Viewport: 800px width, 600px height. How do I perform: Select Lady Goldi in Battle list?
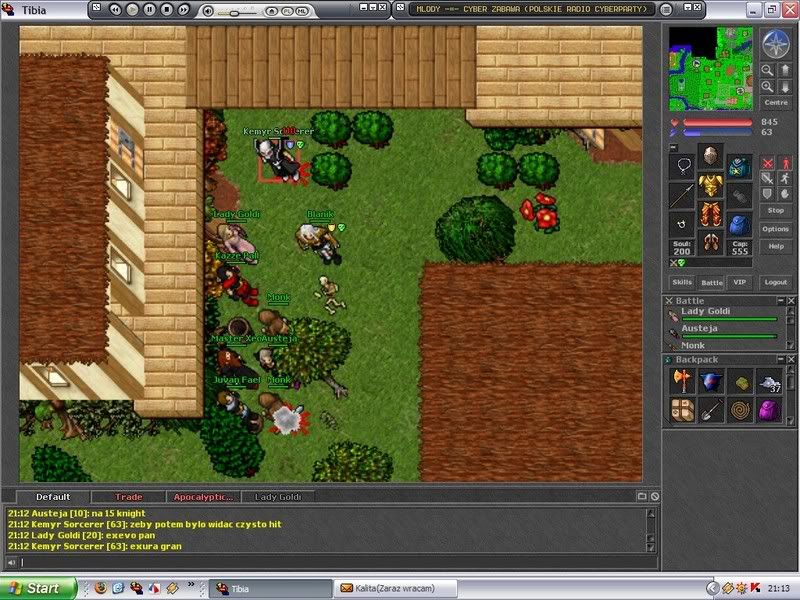[724, 314]
